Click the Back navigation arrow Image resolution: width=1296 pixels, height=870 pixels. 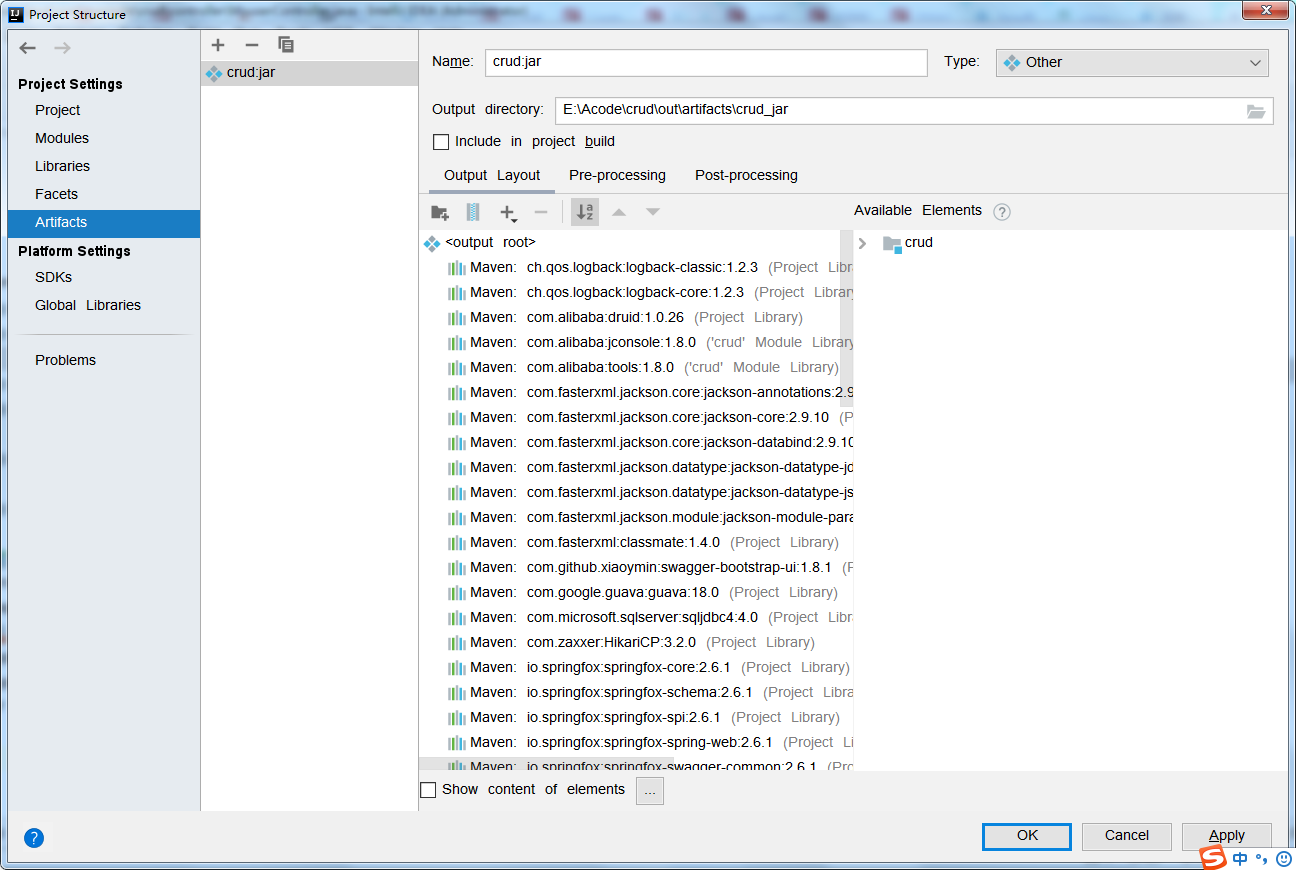[28, 48]
